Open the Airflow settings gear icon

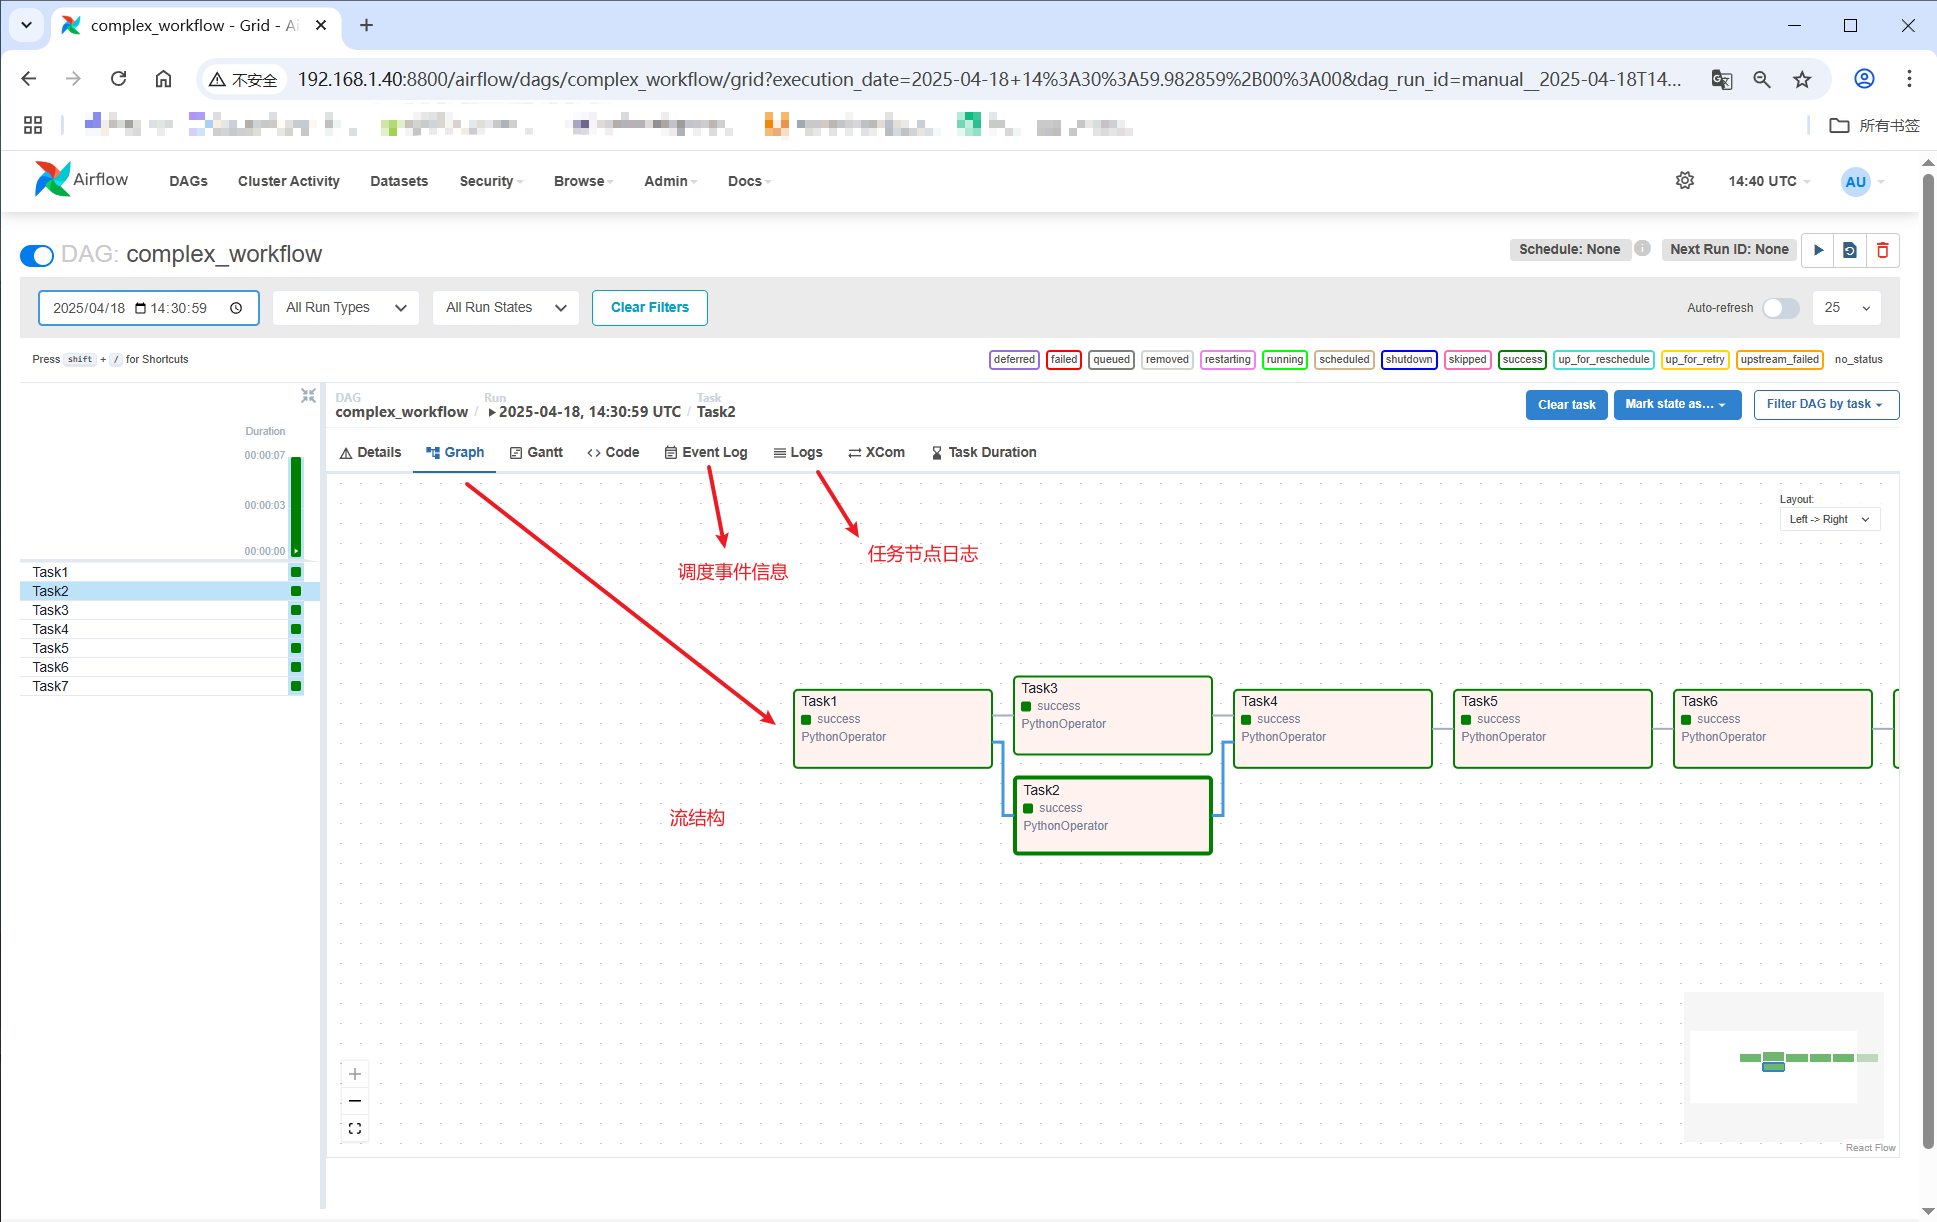pyautogui.click(x=1685, y=181)
